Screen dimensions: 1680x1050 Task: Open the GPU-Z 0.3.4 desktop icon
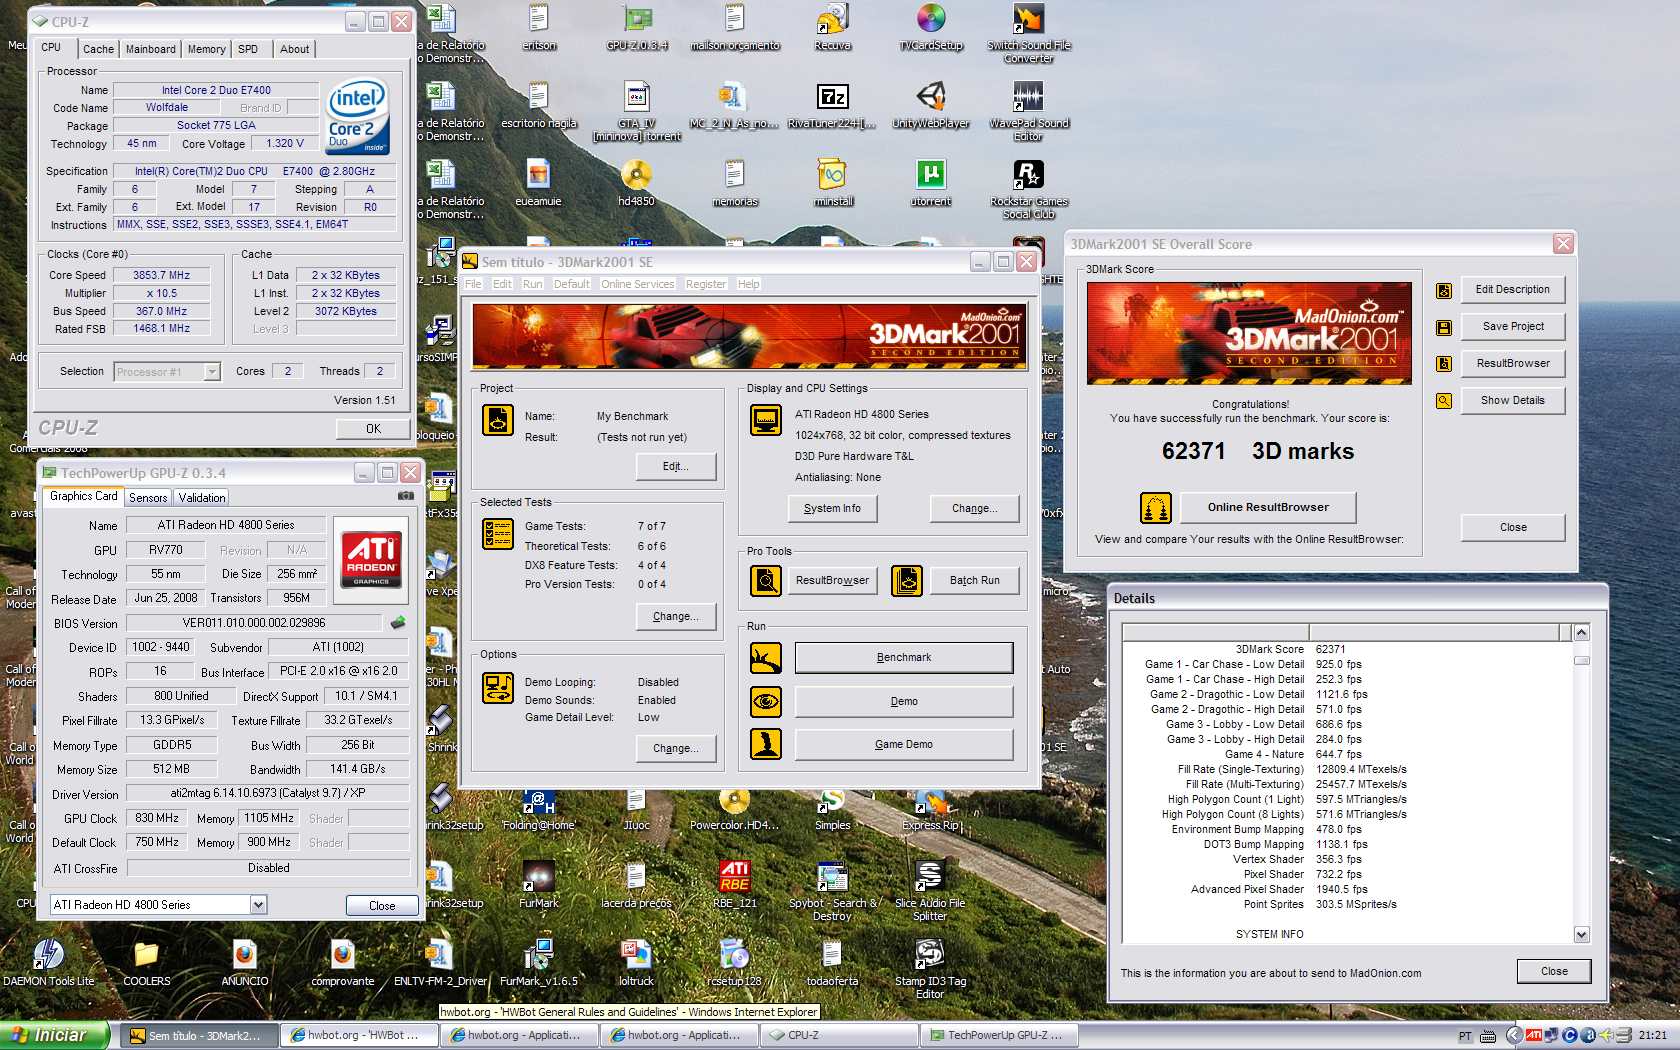click(637, 25)
